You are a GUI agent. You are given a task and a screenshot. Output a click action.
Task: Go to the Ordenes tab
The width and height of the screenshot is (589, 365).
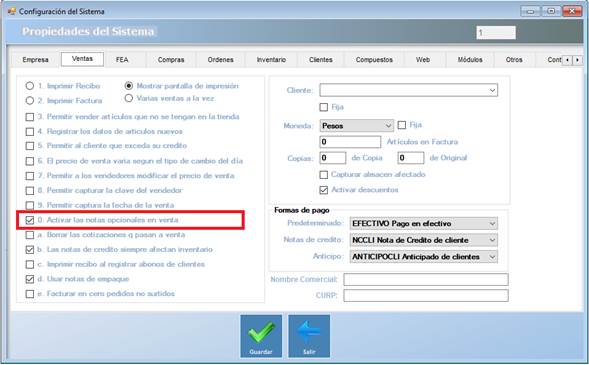pyautogui.click(x=220, y=60)
